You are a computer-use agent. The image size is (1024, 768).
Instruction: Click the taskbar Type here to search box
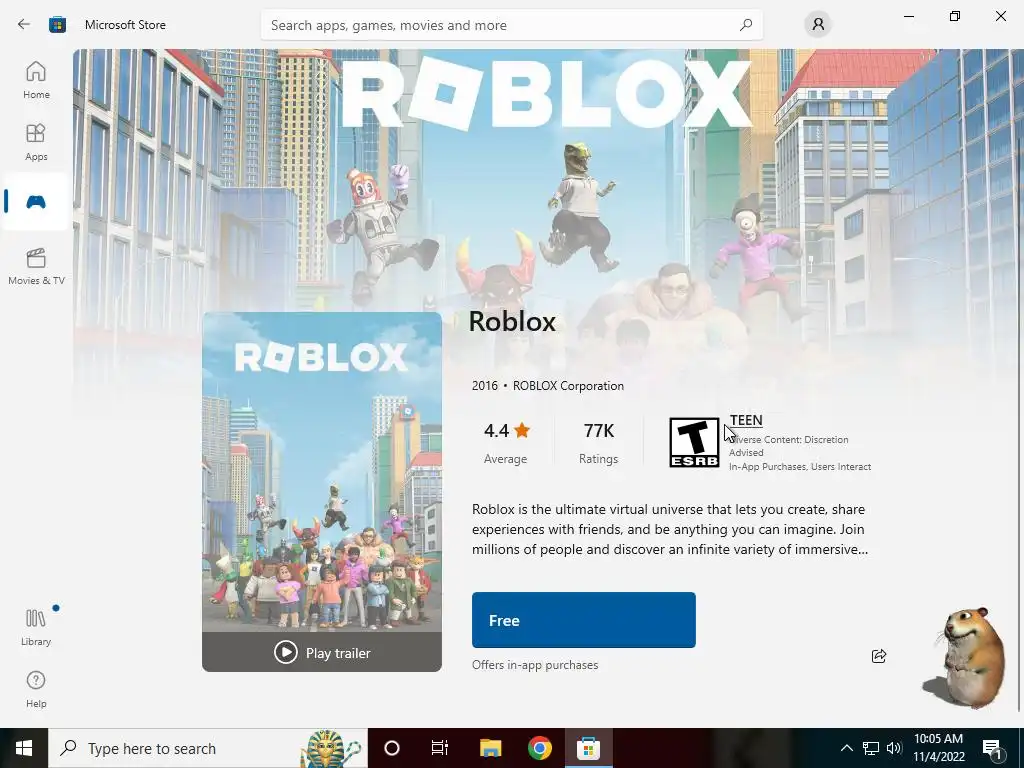[208, 748]
